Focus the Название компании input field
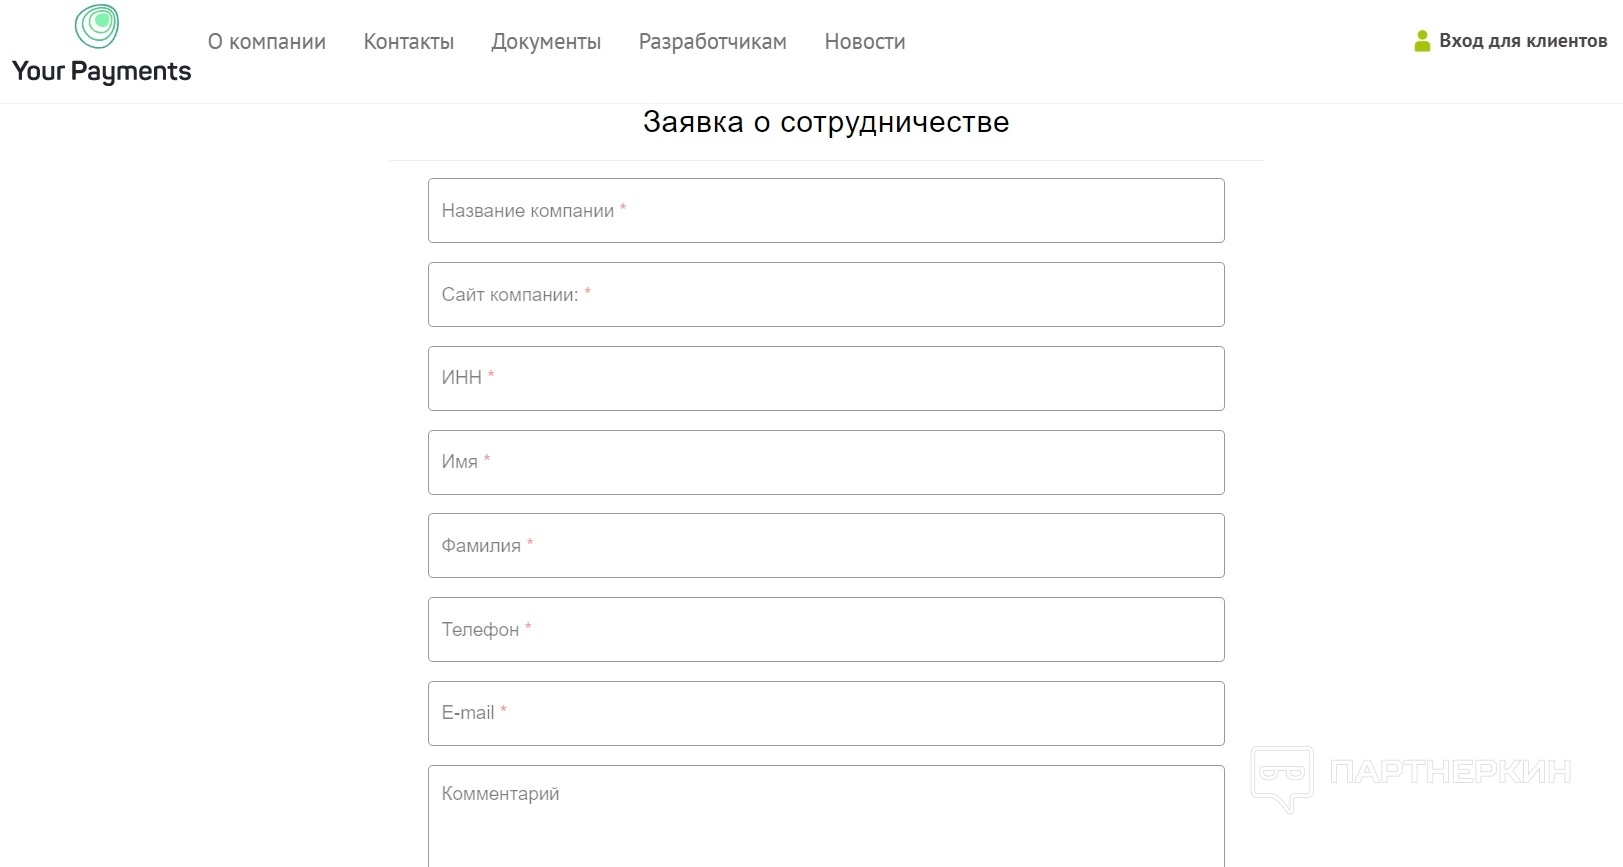The height and width of the screenshot is (867, 1623). point(826,211)
